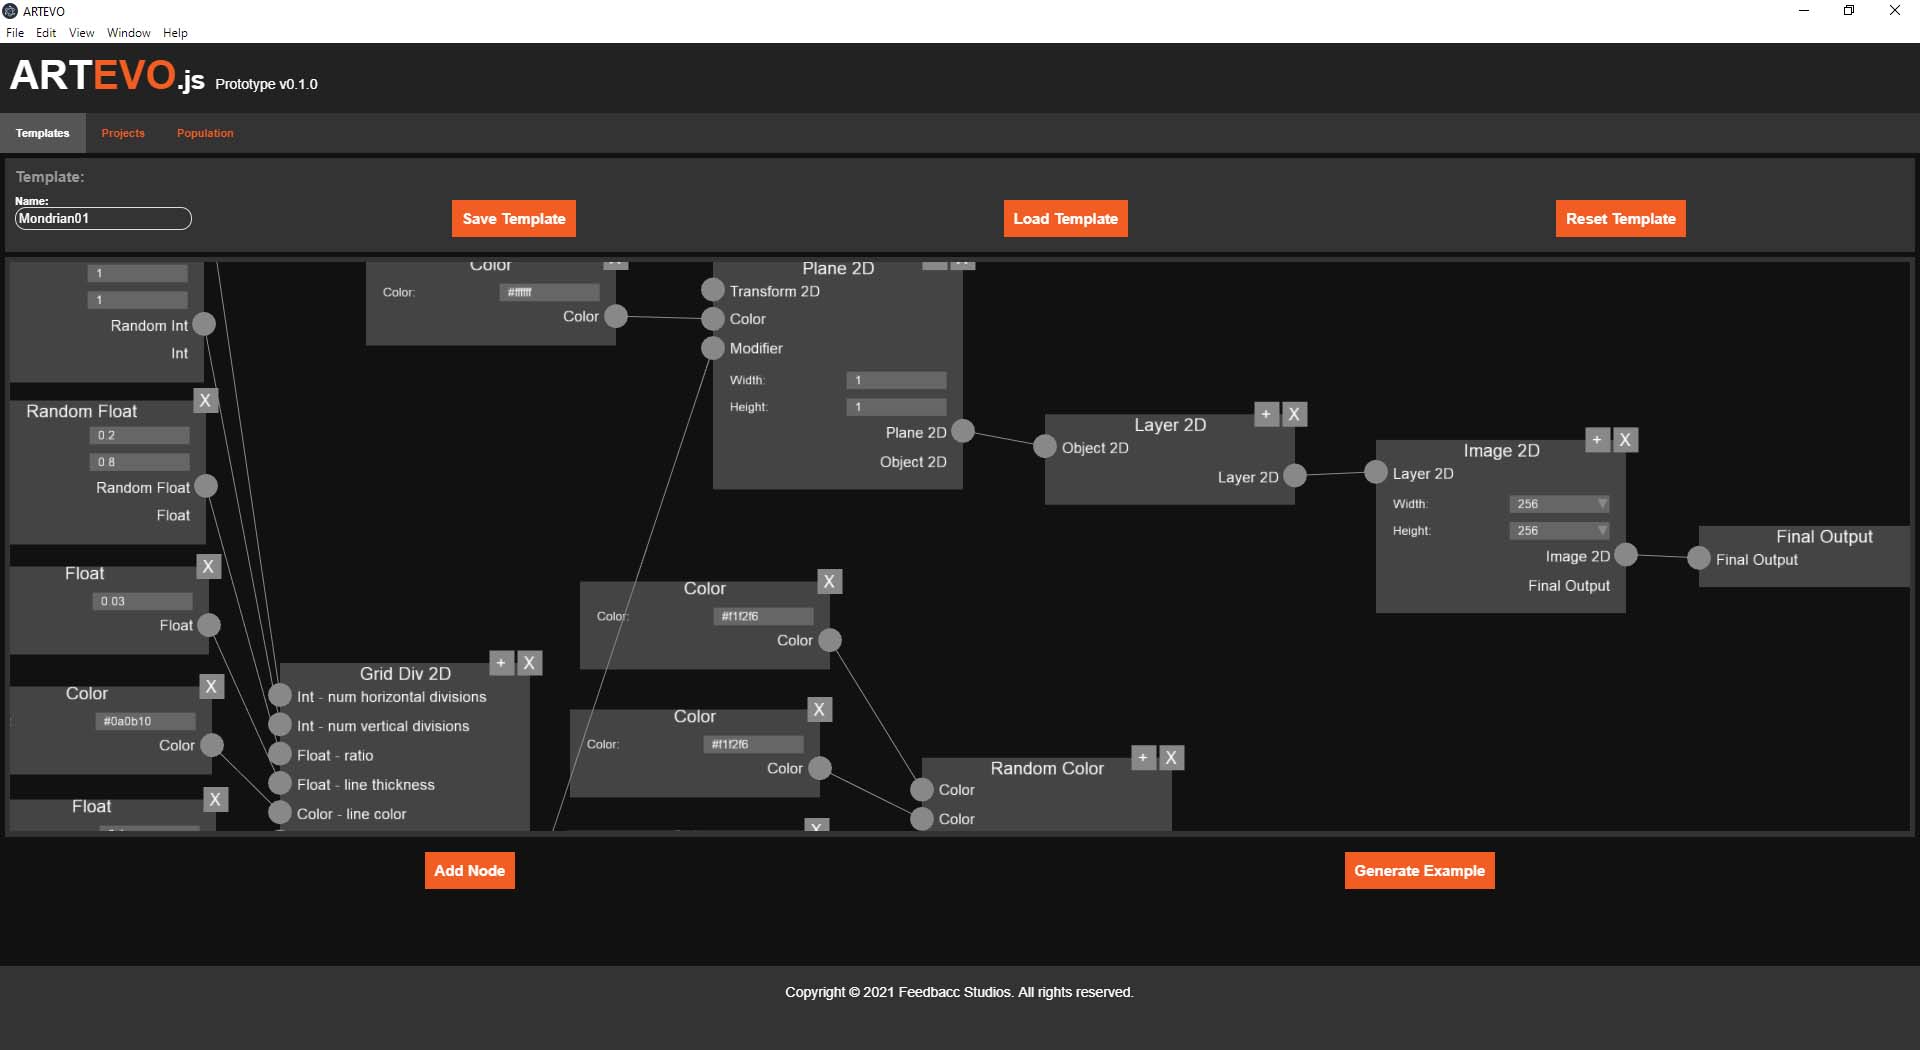Open the Image 2D Width dropdown
This screenshot has height=1050, width=1920.
(x=1559, y=504)
